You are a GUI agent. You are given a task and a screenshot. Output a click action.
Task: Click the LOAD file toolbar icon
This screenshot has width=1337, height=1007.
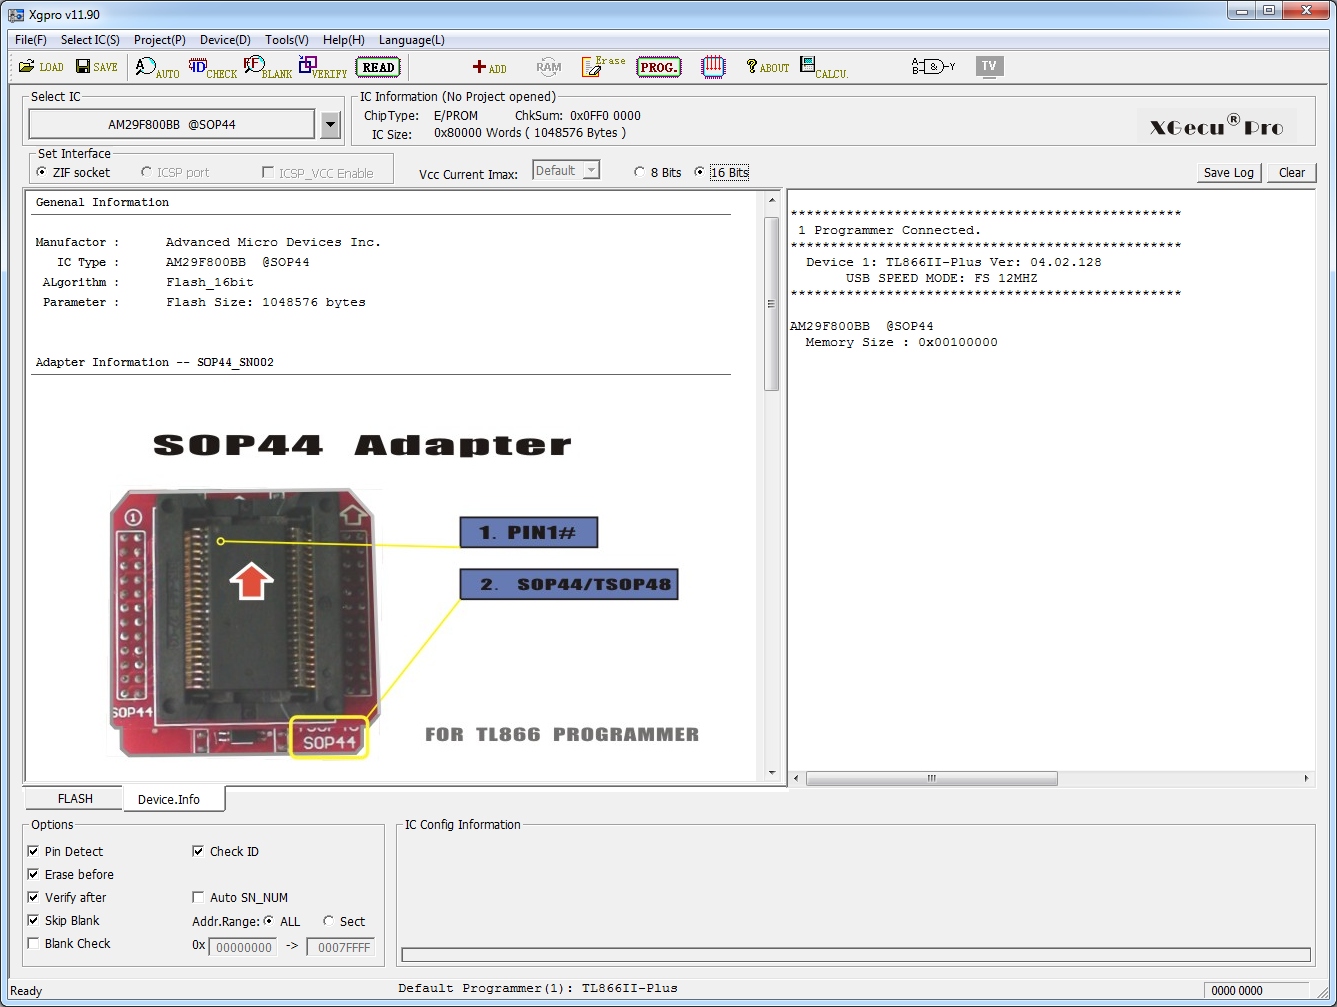(40, 67)
